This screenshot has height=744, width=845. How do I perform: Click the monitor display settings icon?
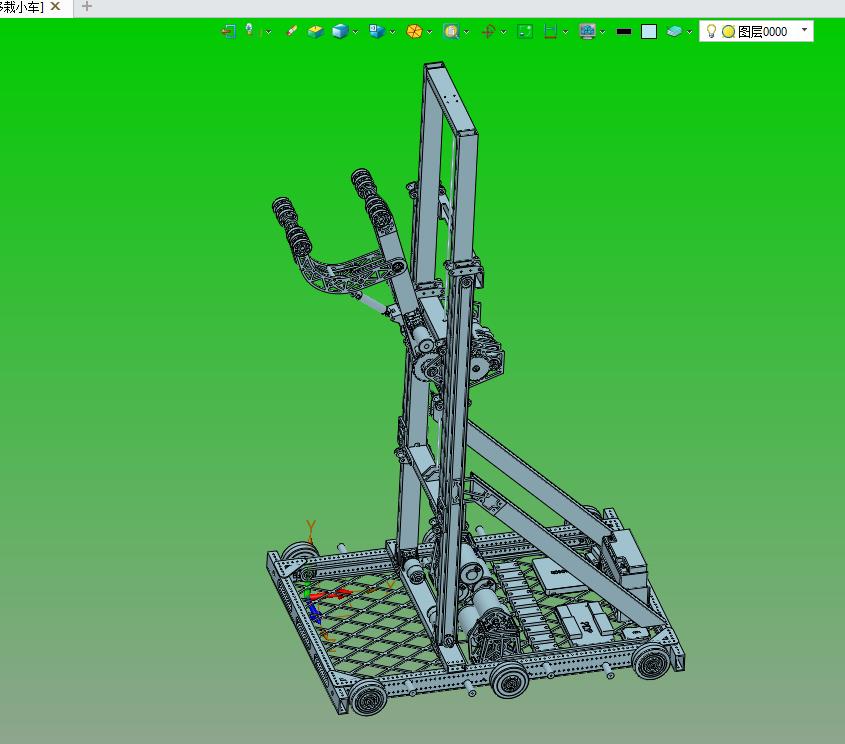click(587, 32)
